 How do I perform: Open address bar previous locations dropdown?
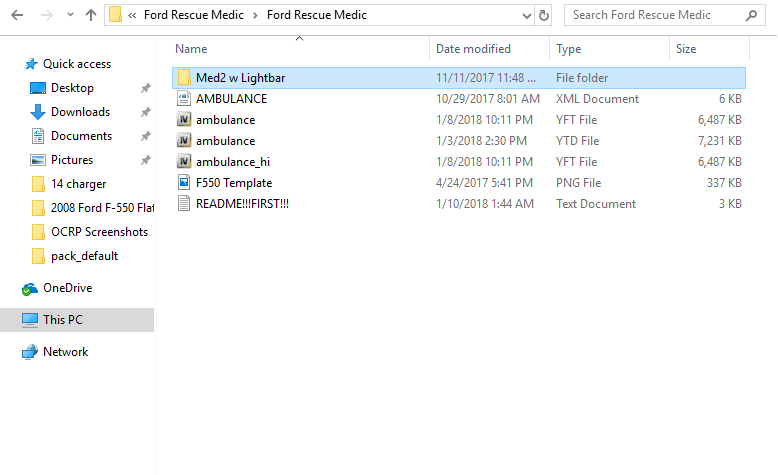click(526, 16)
